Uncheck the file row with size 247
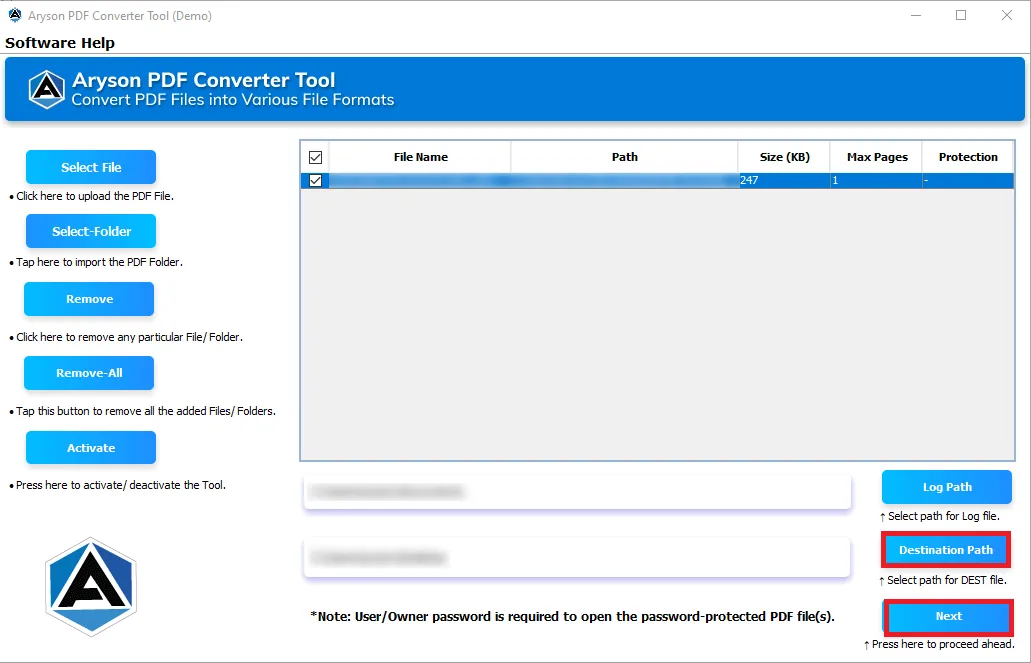This screenshot has width=1031, height=663. point(315,180)
